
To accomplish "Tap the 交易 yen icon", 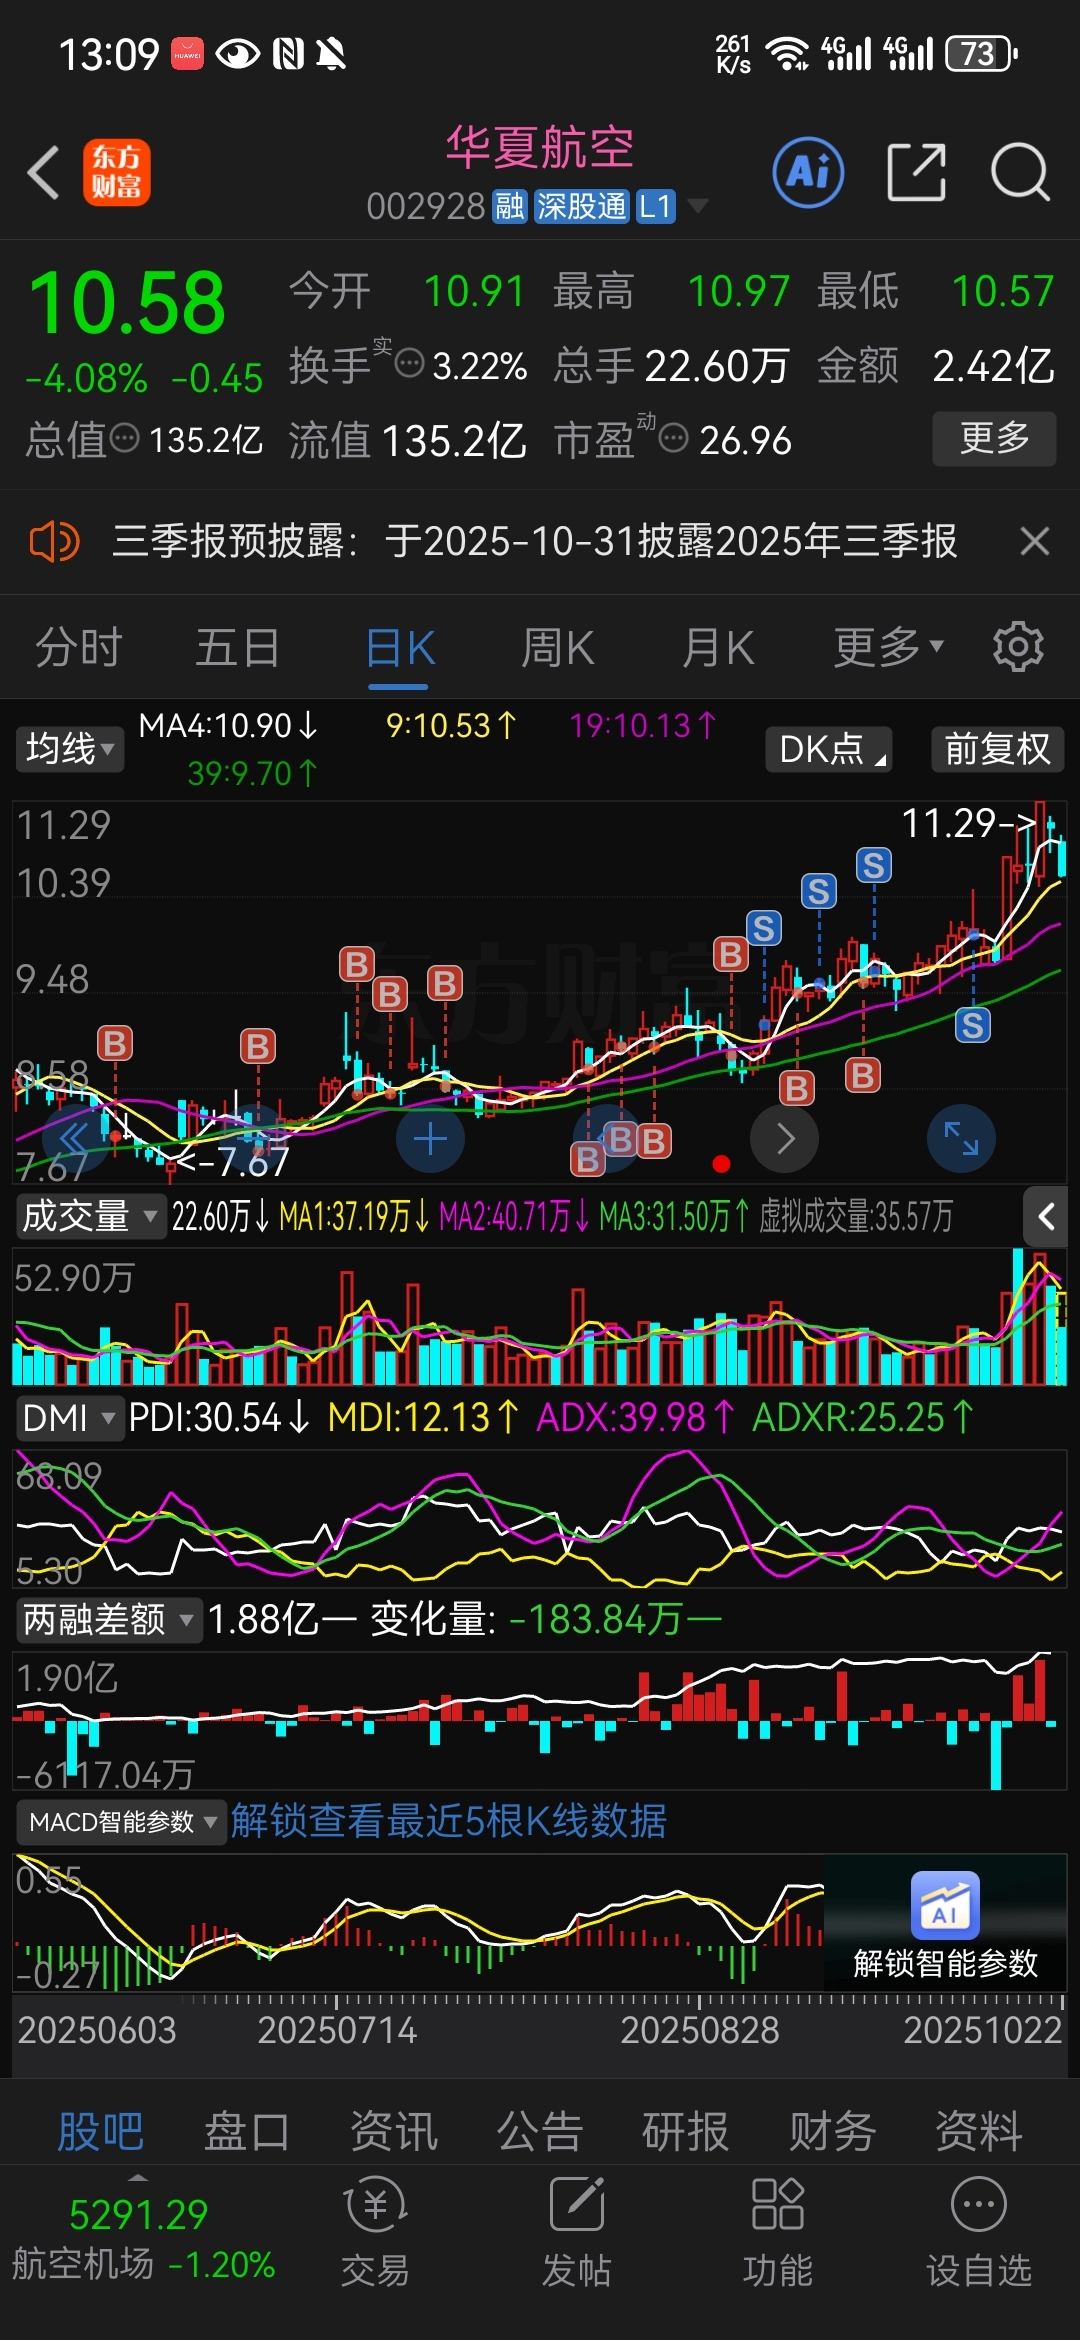I will point(375,2205).
